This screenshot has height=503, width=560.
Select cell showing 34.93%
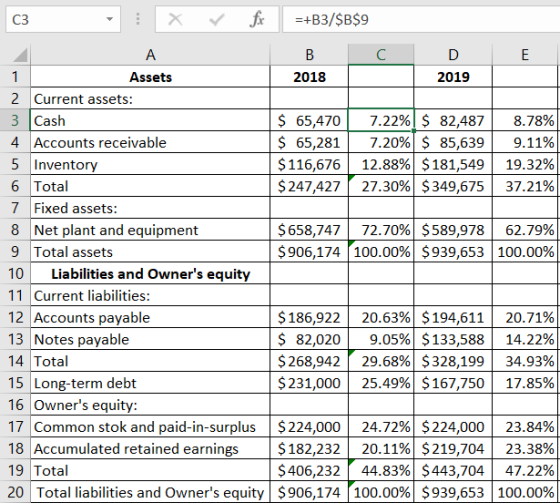coord(524,361)
